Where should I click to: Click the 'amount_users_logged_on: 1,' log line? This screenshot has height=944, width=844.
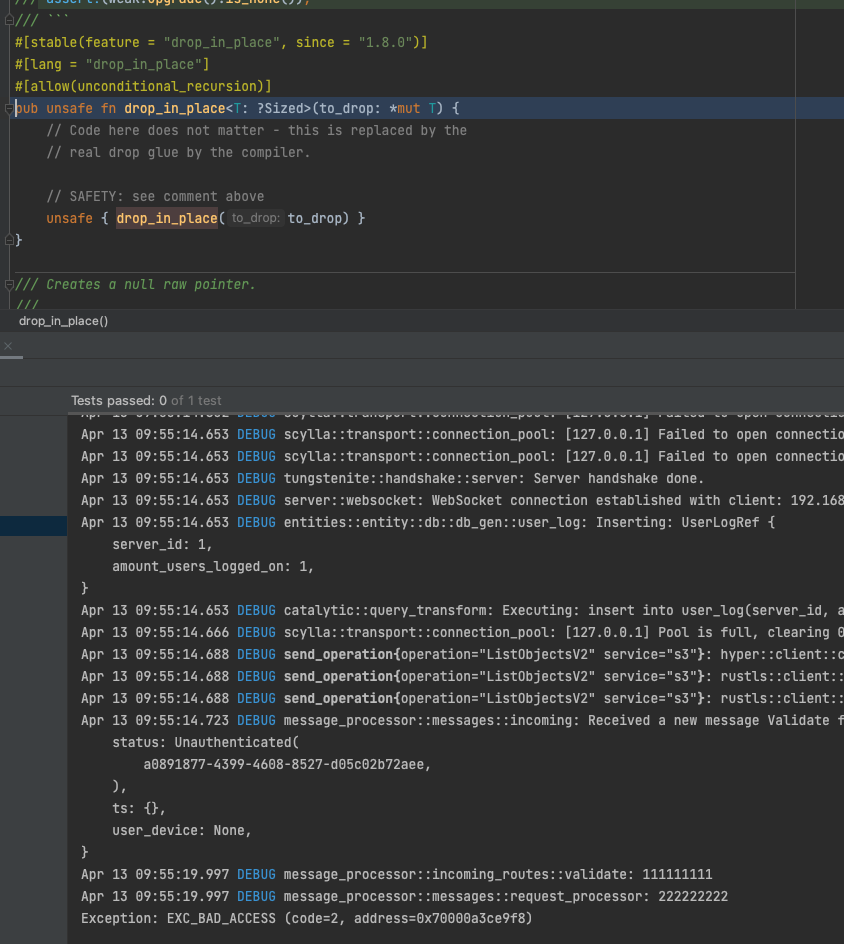click(213, 567)
